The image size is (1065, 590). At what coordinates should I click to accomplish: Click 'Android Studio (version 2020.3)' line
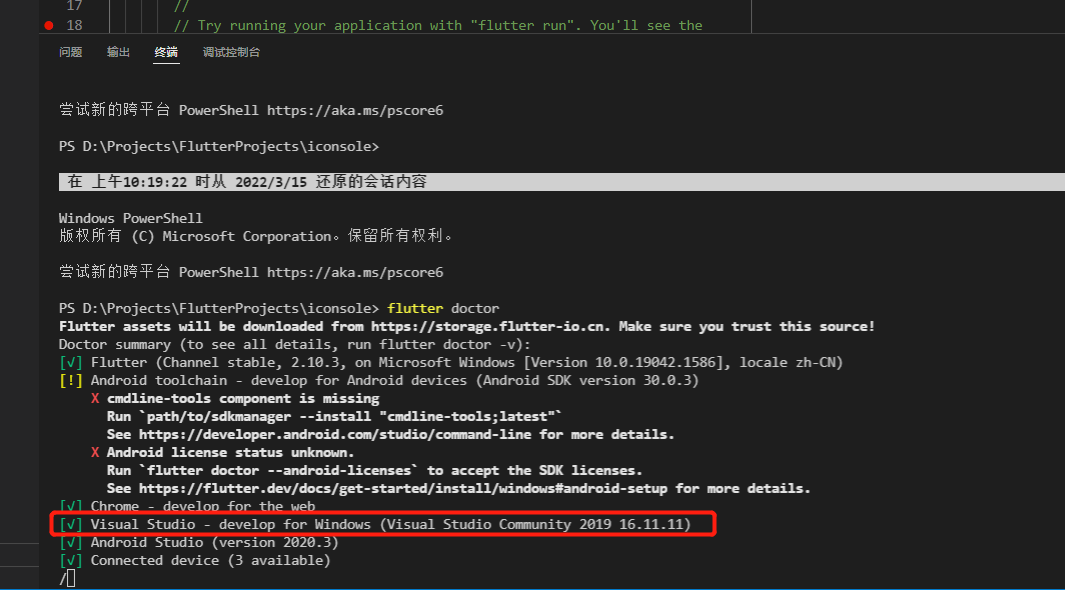pos(198,542)
